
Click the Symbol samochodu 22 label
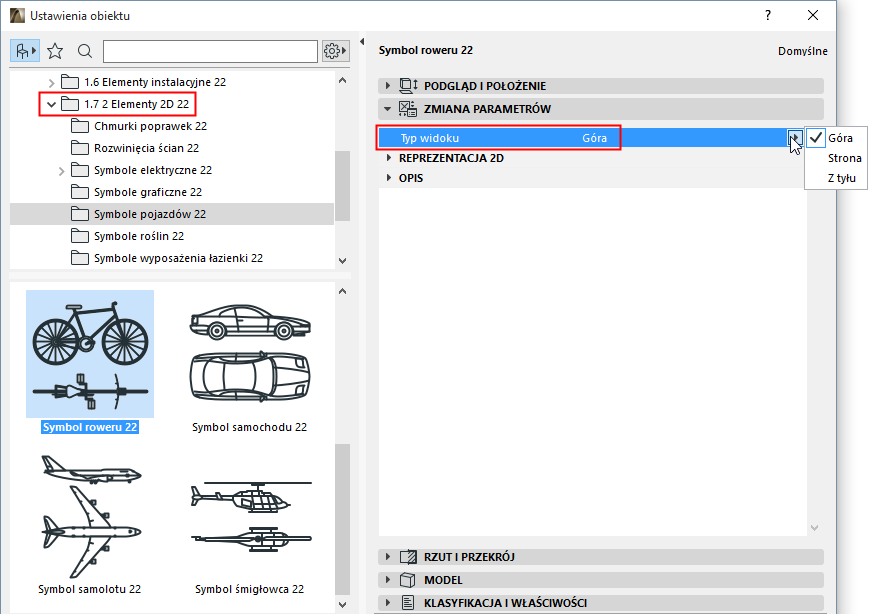[x=249, y=427]
